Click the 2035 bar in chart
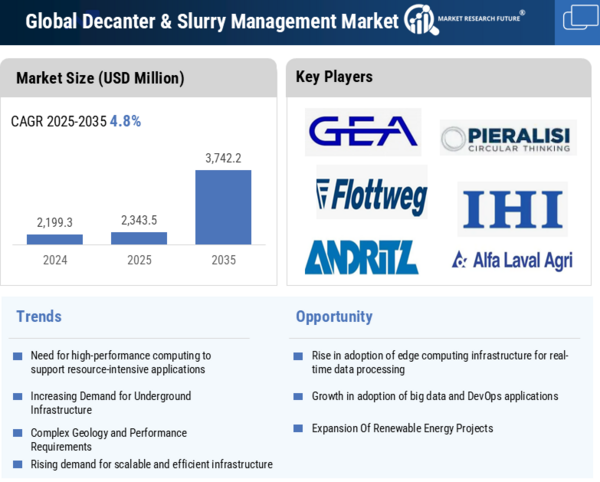600x482 pixels. pyautogui.click(x=223, y=207)
